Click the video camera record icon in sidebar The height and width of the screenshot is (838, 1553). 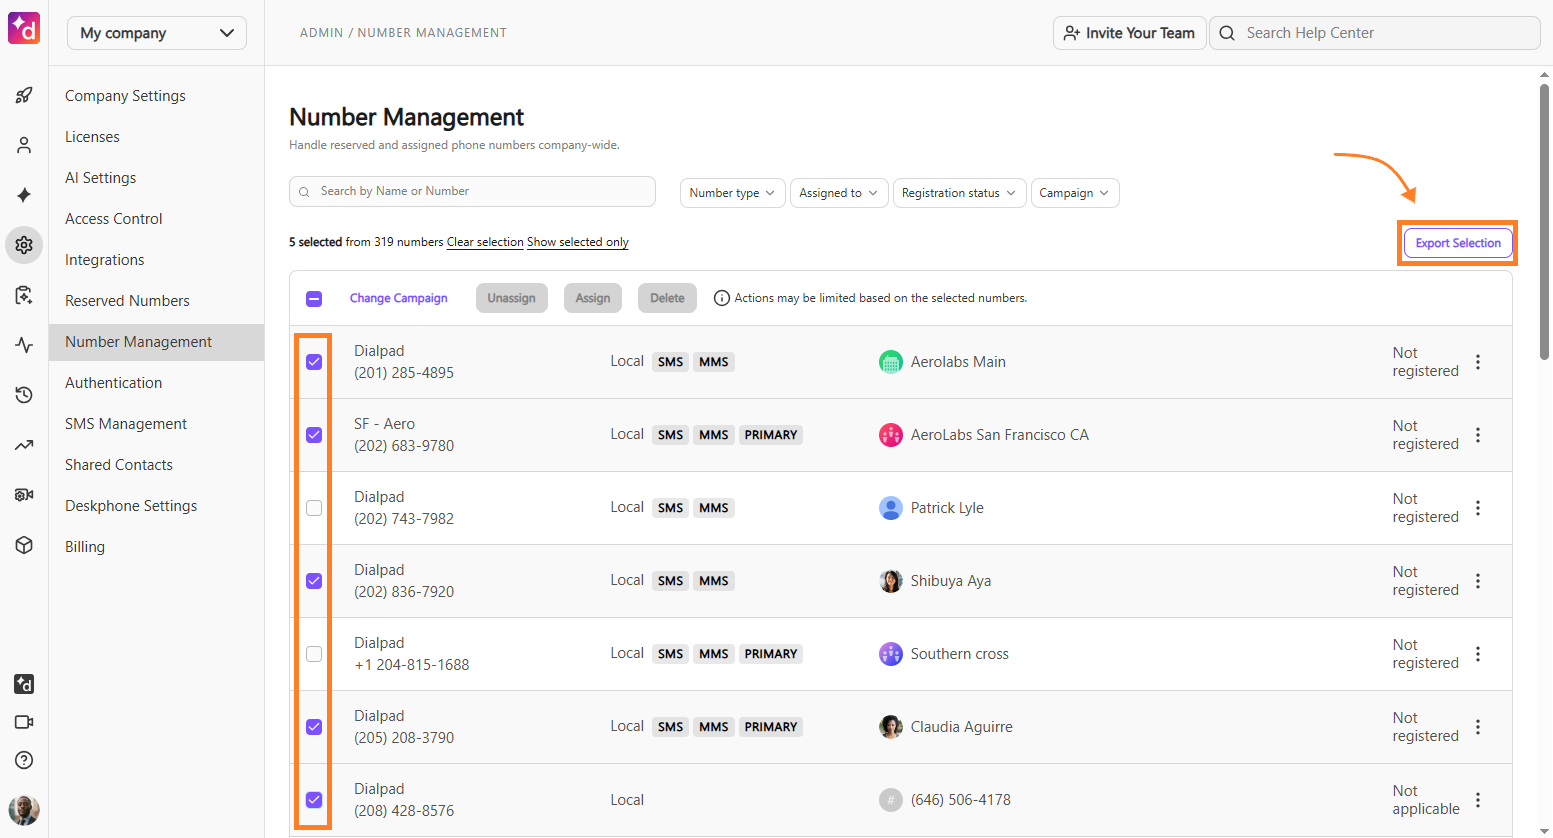pos(24,495)
